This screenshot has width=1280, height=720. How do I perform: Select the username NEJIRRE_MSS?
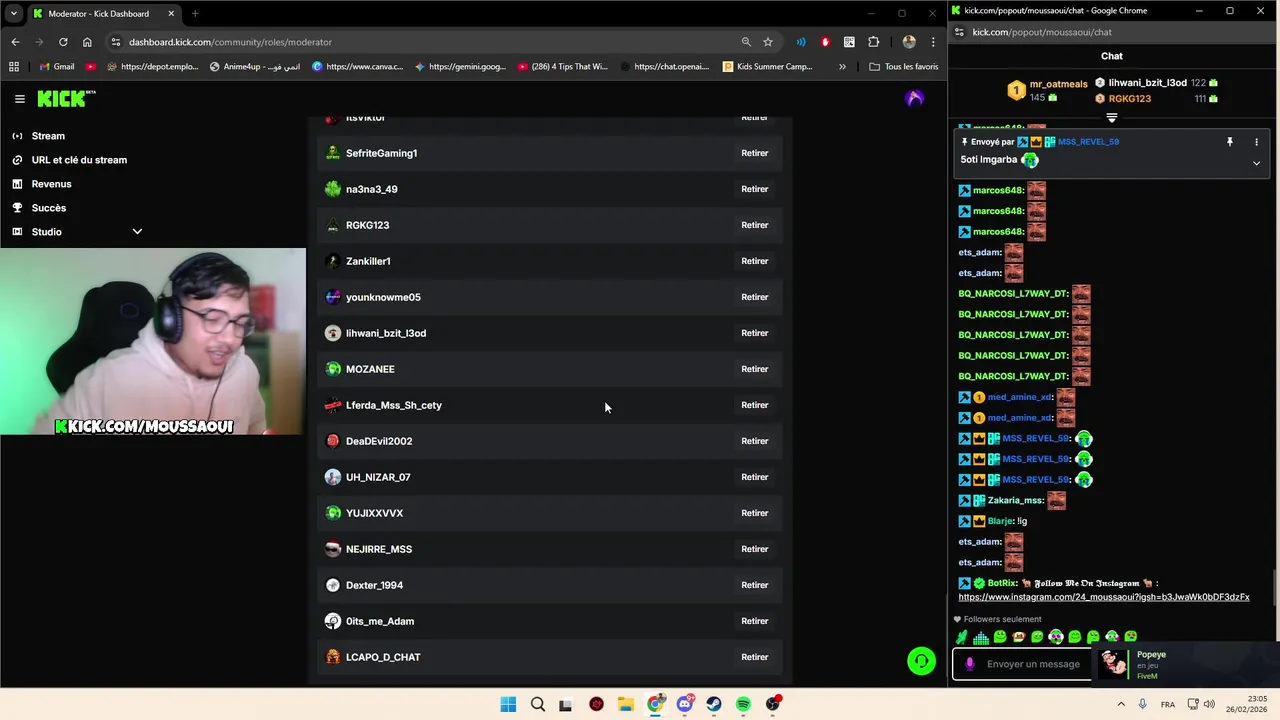tap(379, 549)
